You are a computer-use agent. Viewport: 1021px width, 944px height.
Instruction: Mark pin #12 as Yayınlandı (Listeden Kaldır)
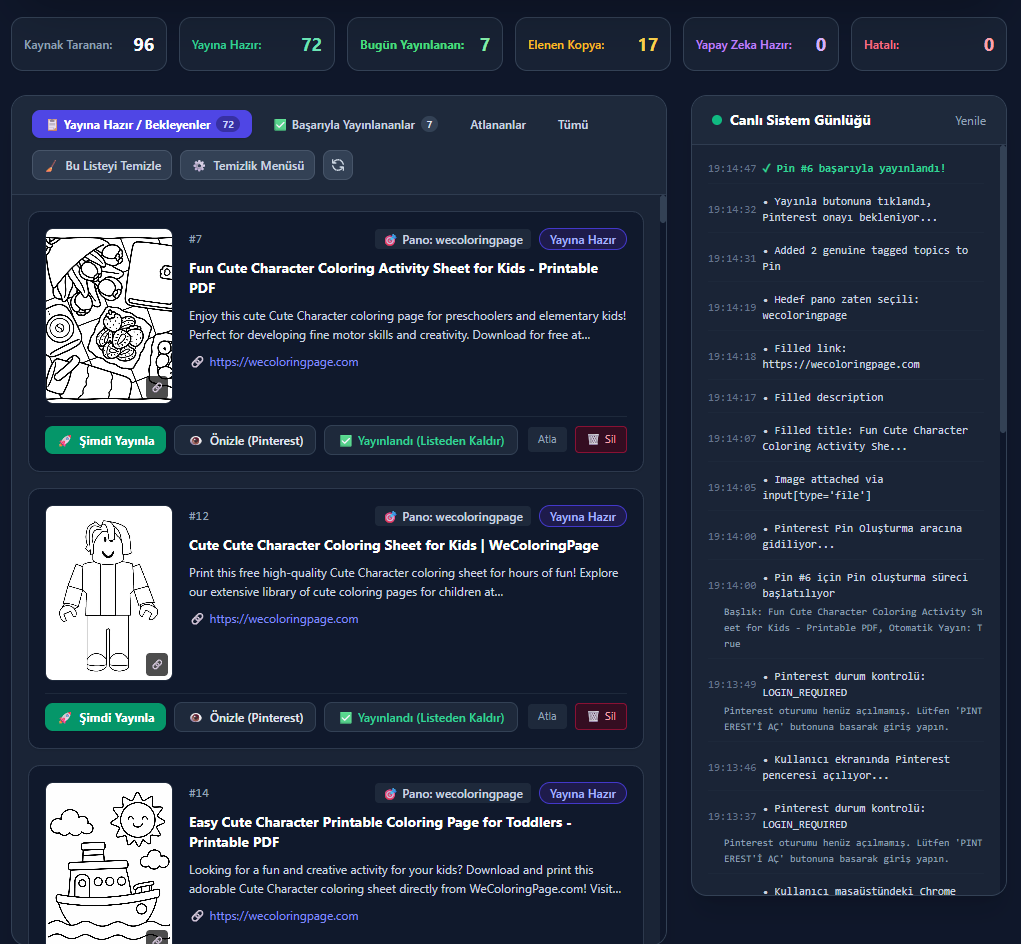[421, 717]
